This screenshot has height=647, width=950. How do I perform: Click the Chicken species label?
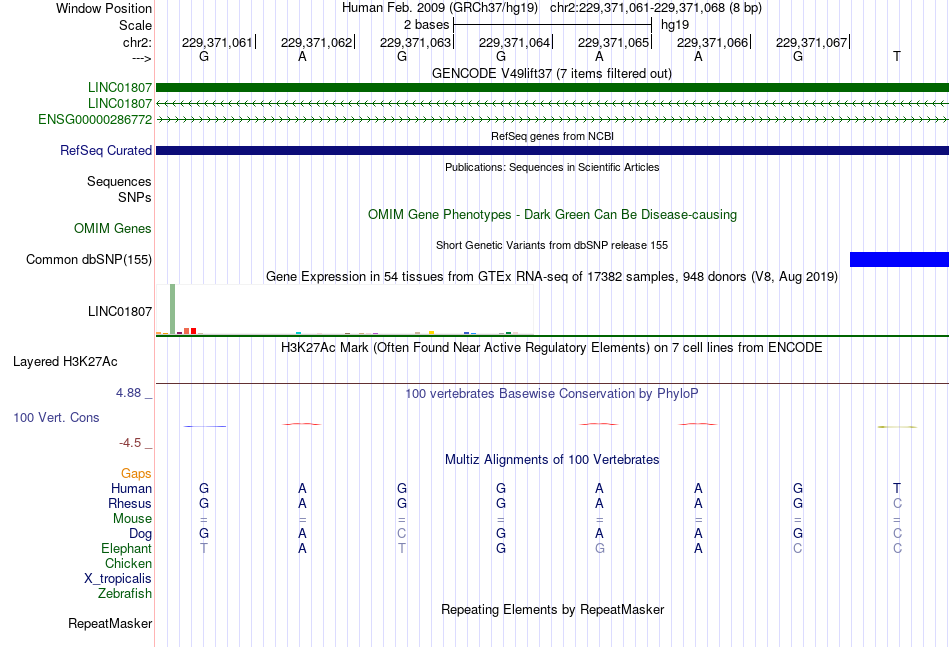click(128, 563)
